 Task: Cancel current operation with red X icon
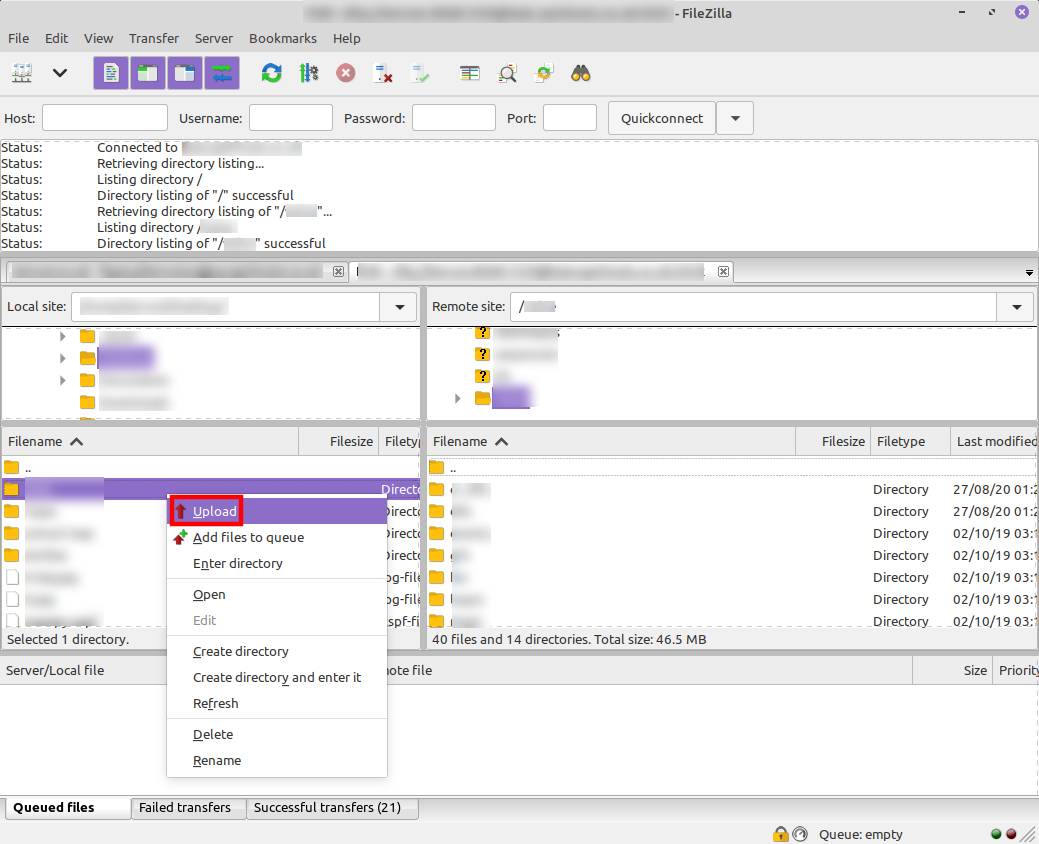345,73
